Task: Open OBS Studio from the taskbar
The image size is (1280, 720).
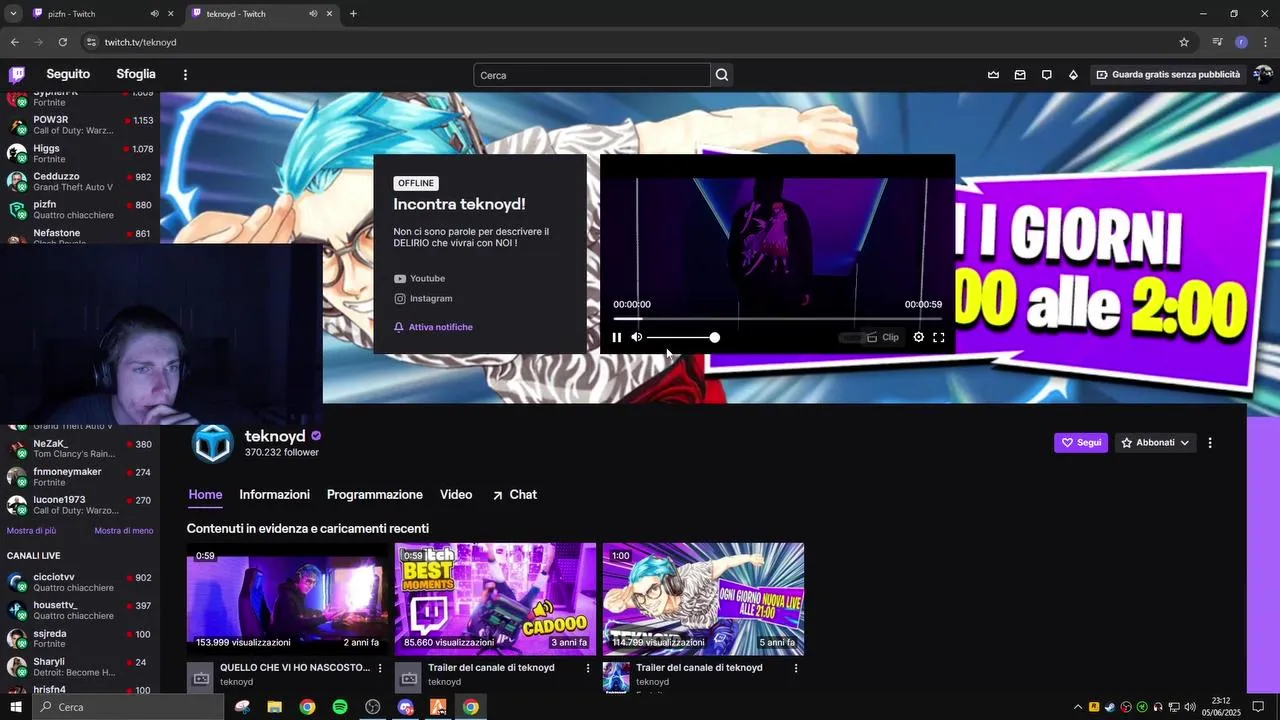Action: click(x=373, y=707)
